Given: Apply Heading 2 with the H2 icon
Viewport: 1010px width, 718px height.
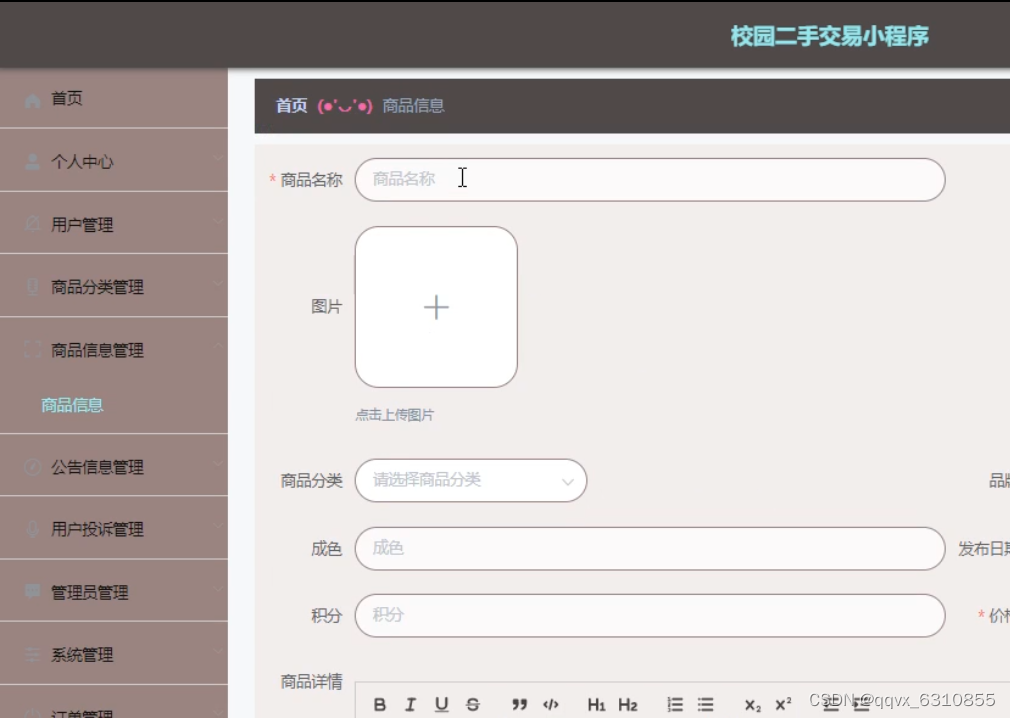Looking at the screenshot, I should click(x=628, y=705).
